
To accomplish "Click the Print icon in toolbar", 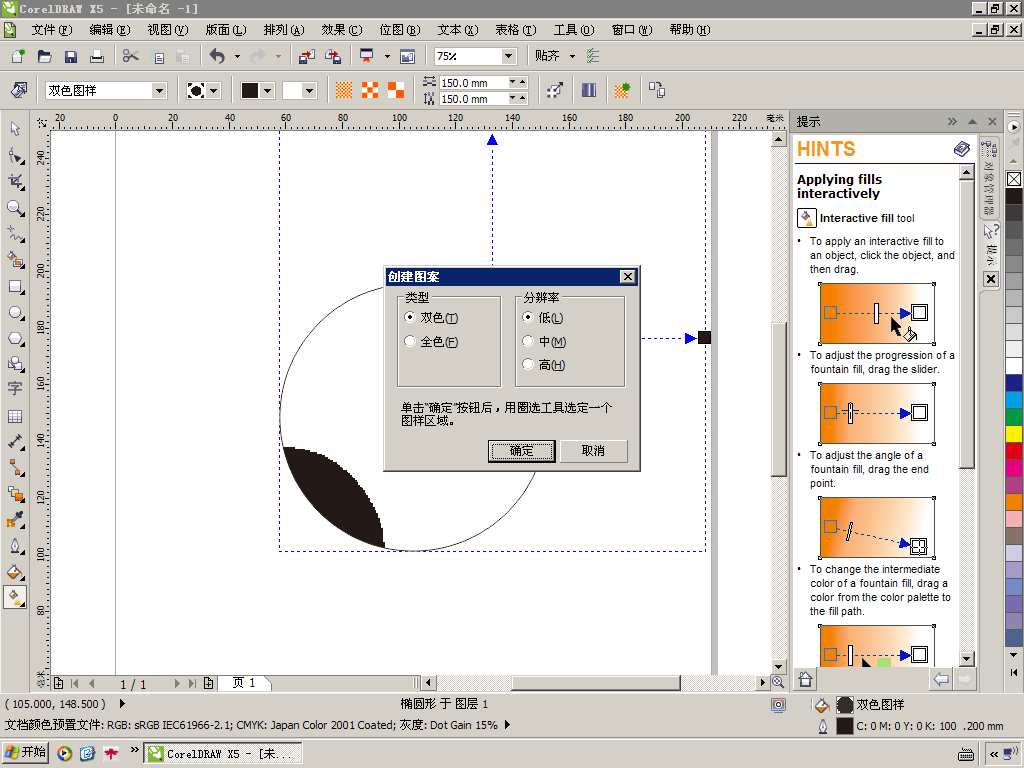I will tap(97, 57).
